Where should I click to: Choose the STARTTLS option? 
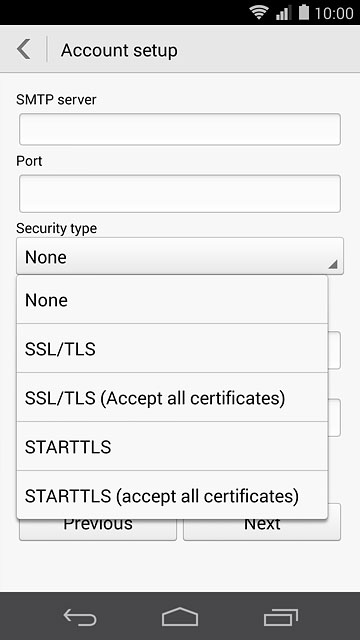[x=172, y=447]
